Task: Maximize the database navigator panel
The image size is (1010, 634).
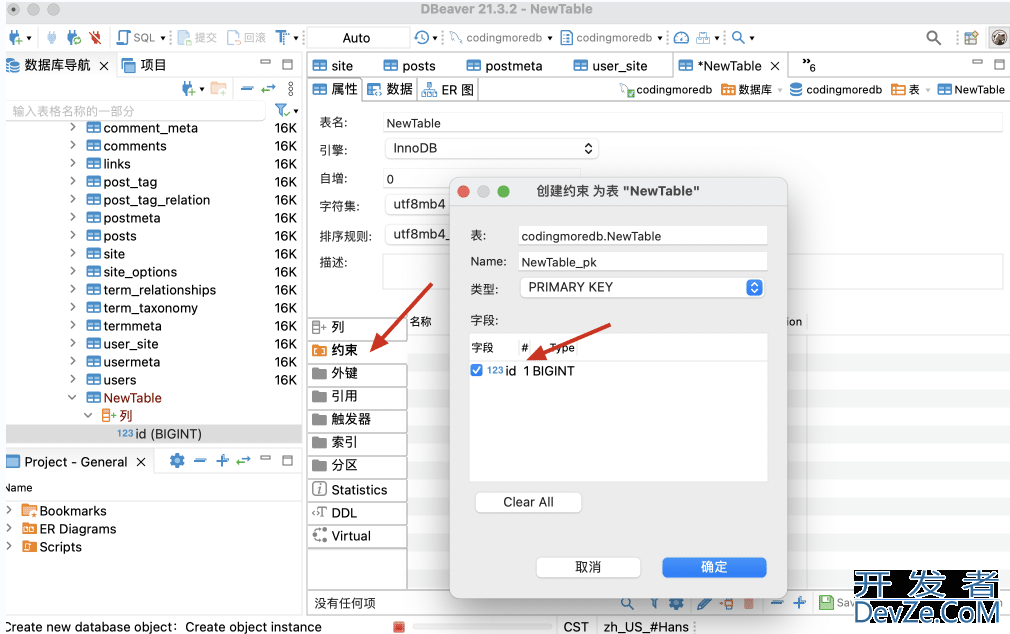Action: coord(287,64)
